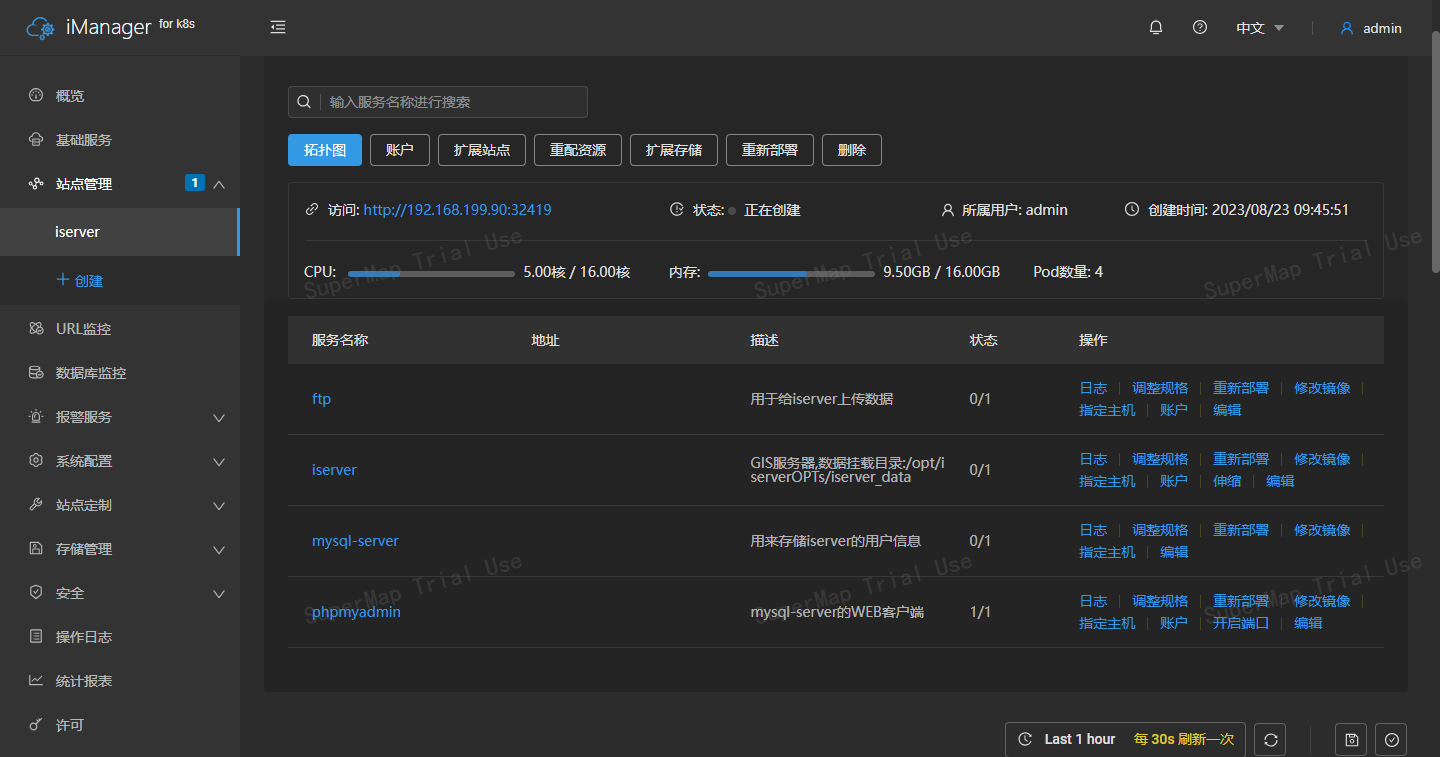Viewport: 1440px width, 757px height.
Task: Click 修改镜像 for the ftp service
Action: coord(1322,388)
